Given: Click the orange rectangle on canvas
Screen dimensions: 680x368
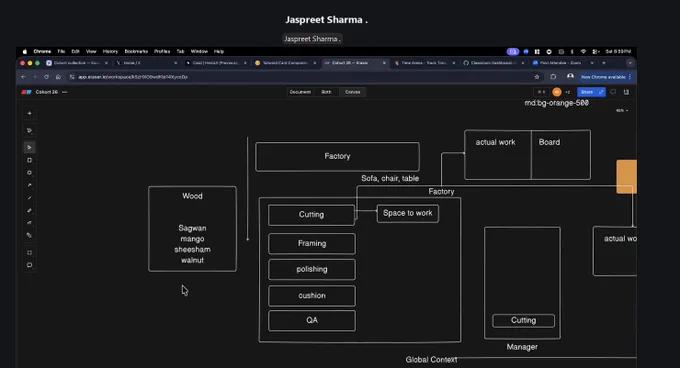Looking at the screenshot, I should point(627,176).
